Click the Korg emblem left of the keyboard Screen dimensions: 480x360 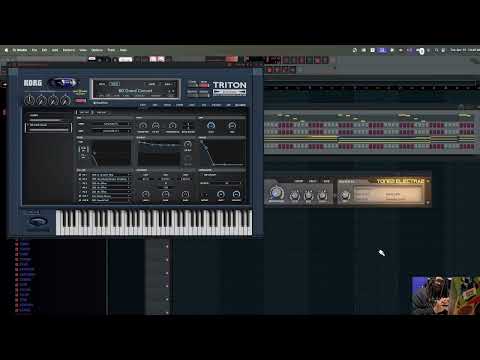click(x=38, y=221)
